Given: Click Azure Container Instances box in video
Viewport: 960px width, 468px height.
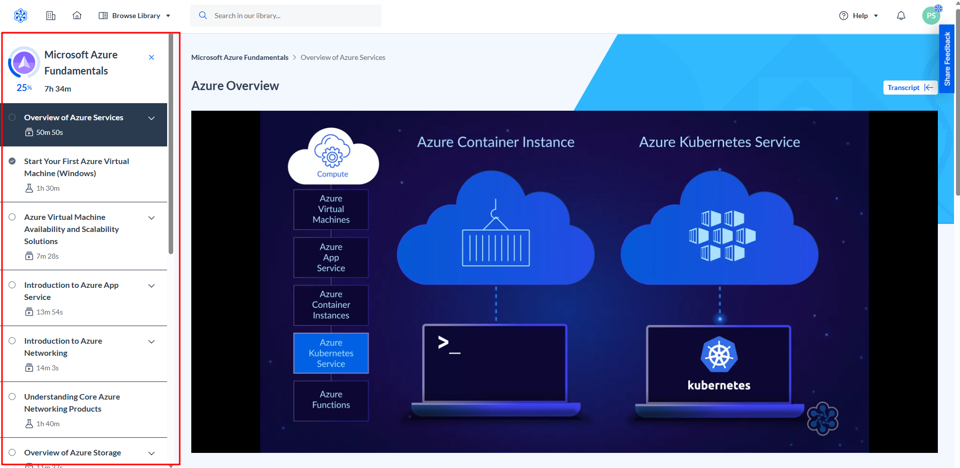Looking at the screenshot, I should point(331,305).
